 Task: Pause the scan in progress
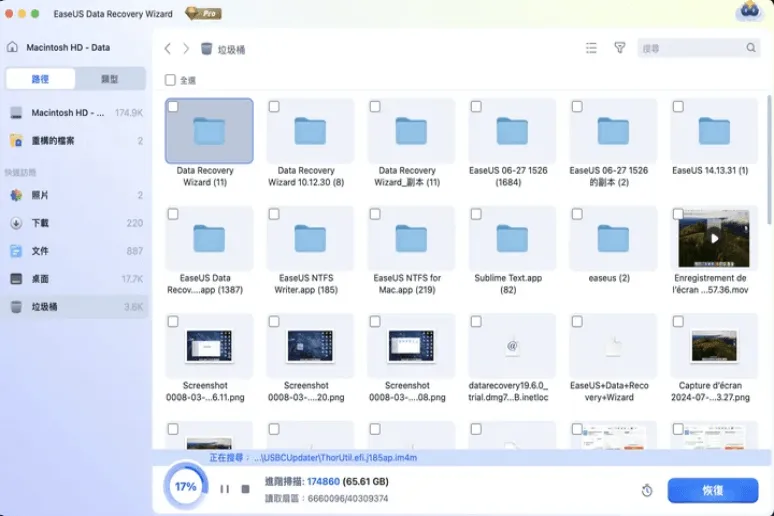(224, 489)
